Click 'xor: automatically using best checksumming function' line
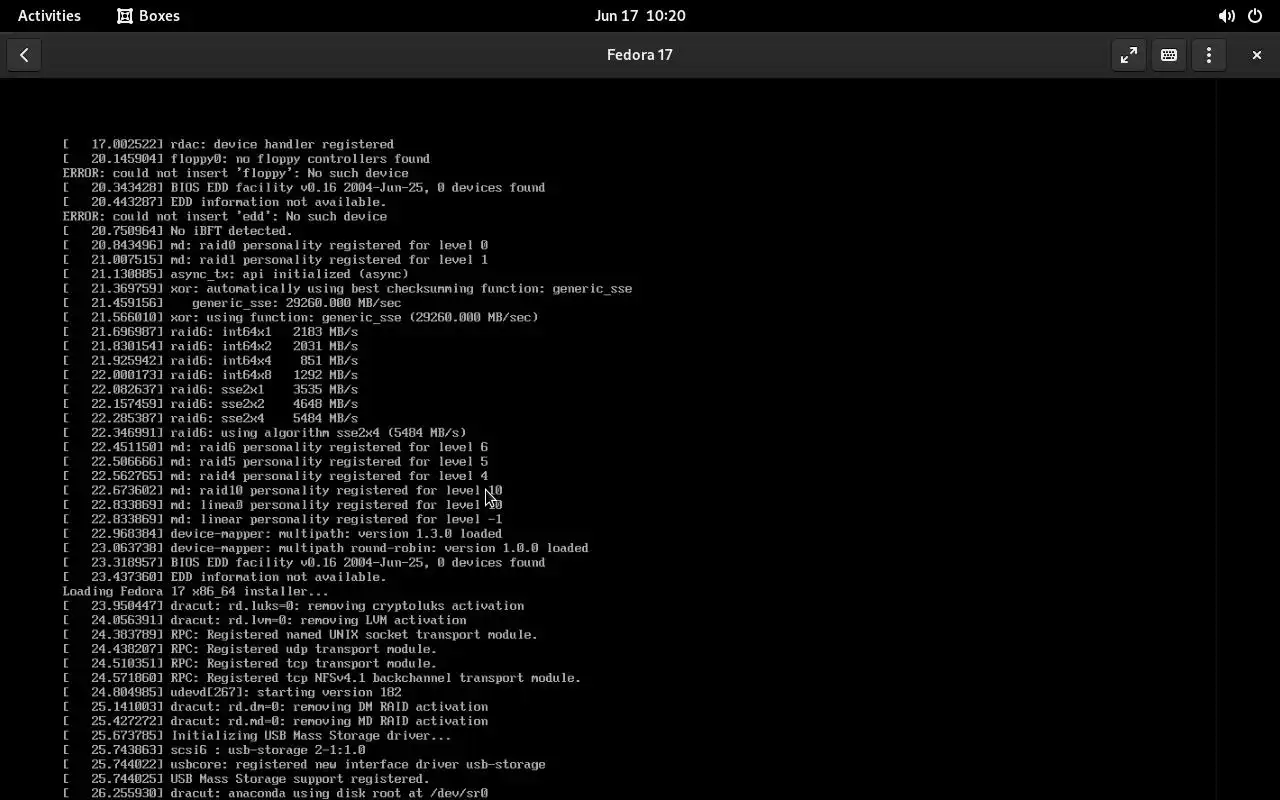This screenshot has width=1280, height=800. [x=347, y=288]
